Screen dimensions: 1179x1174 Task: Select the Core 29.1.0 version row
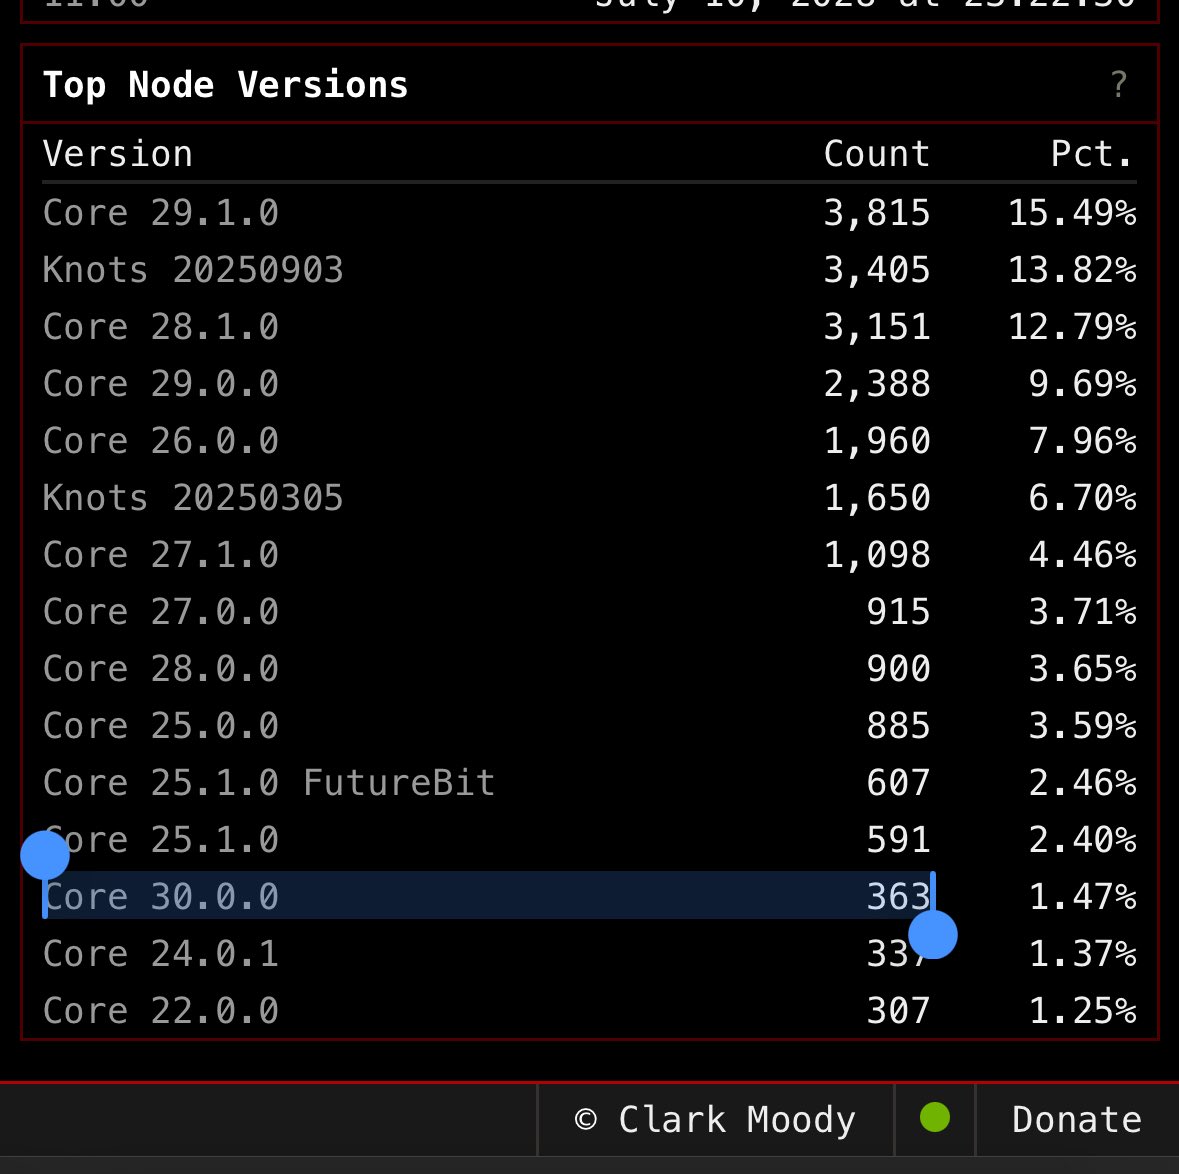[x=590, y=213]
